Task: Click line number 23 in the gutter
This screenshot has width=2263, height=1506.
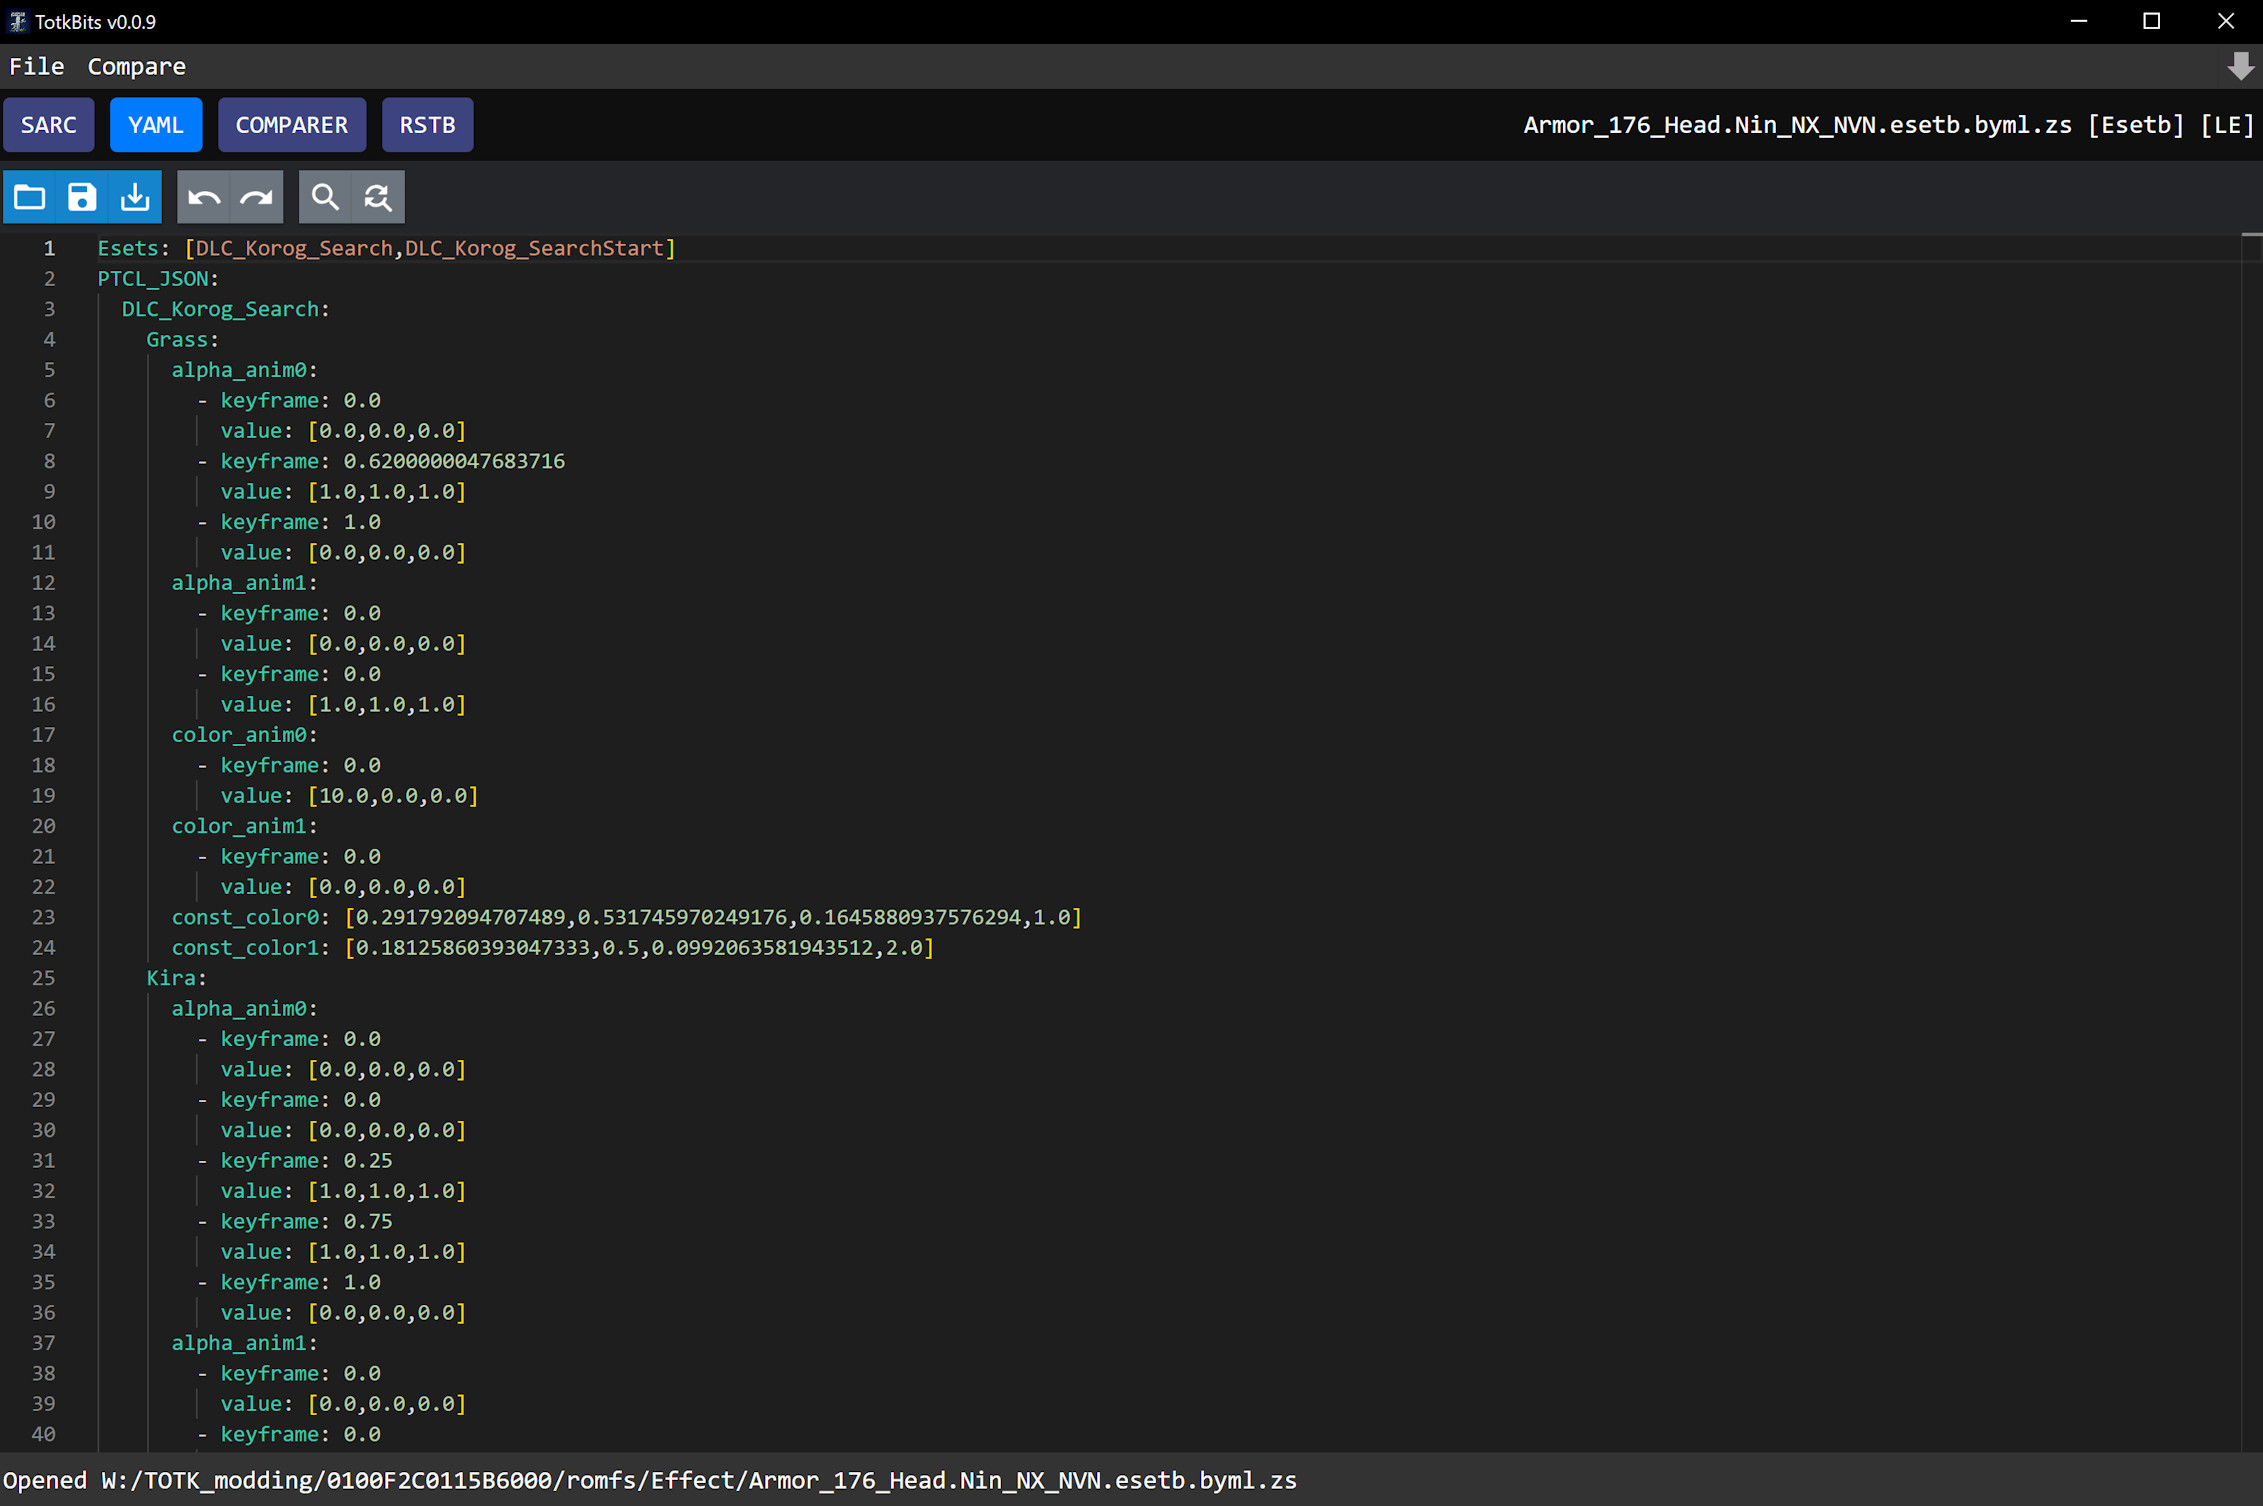Action: pyautogui.click(x=44, y=917)
